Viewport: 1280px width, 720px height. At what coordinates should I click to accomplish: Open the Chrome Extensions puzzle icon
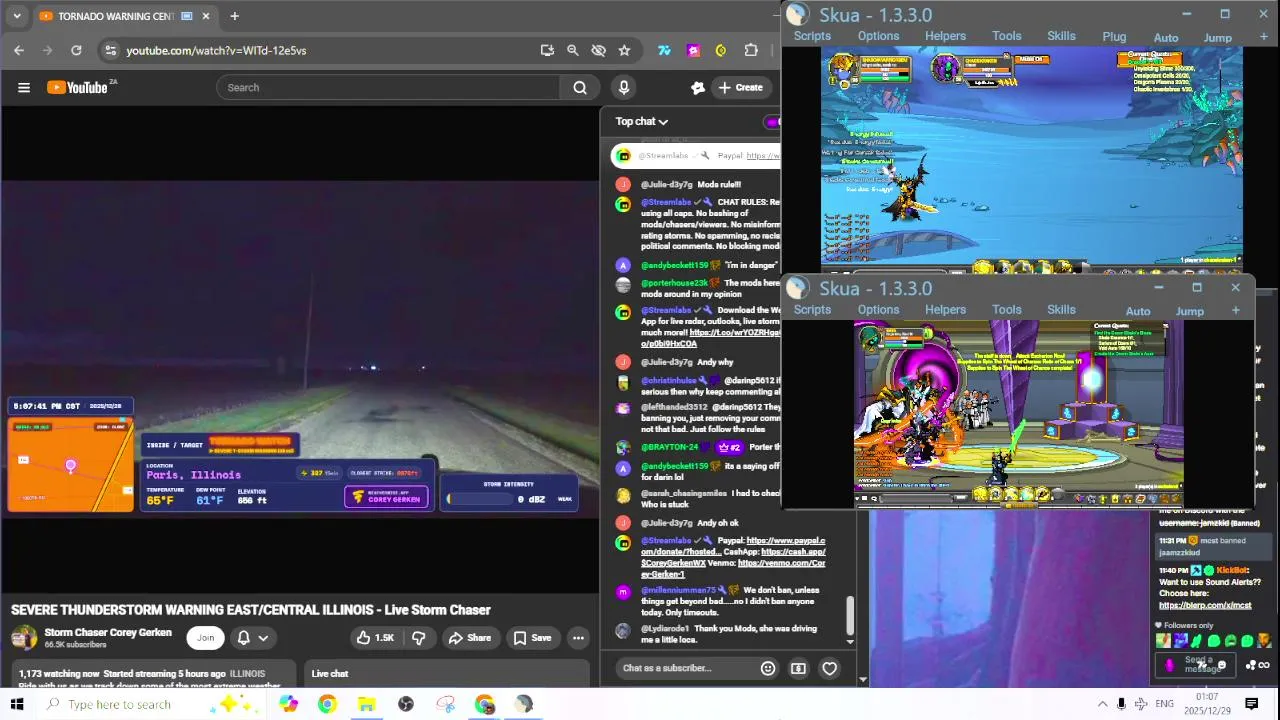[751, 50]
